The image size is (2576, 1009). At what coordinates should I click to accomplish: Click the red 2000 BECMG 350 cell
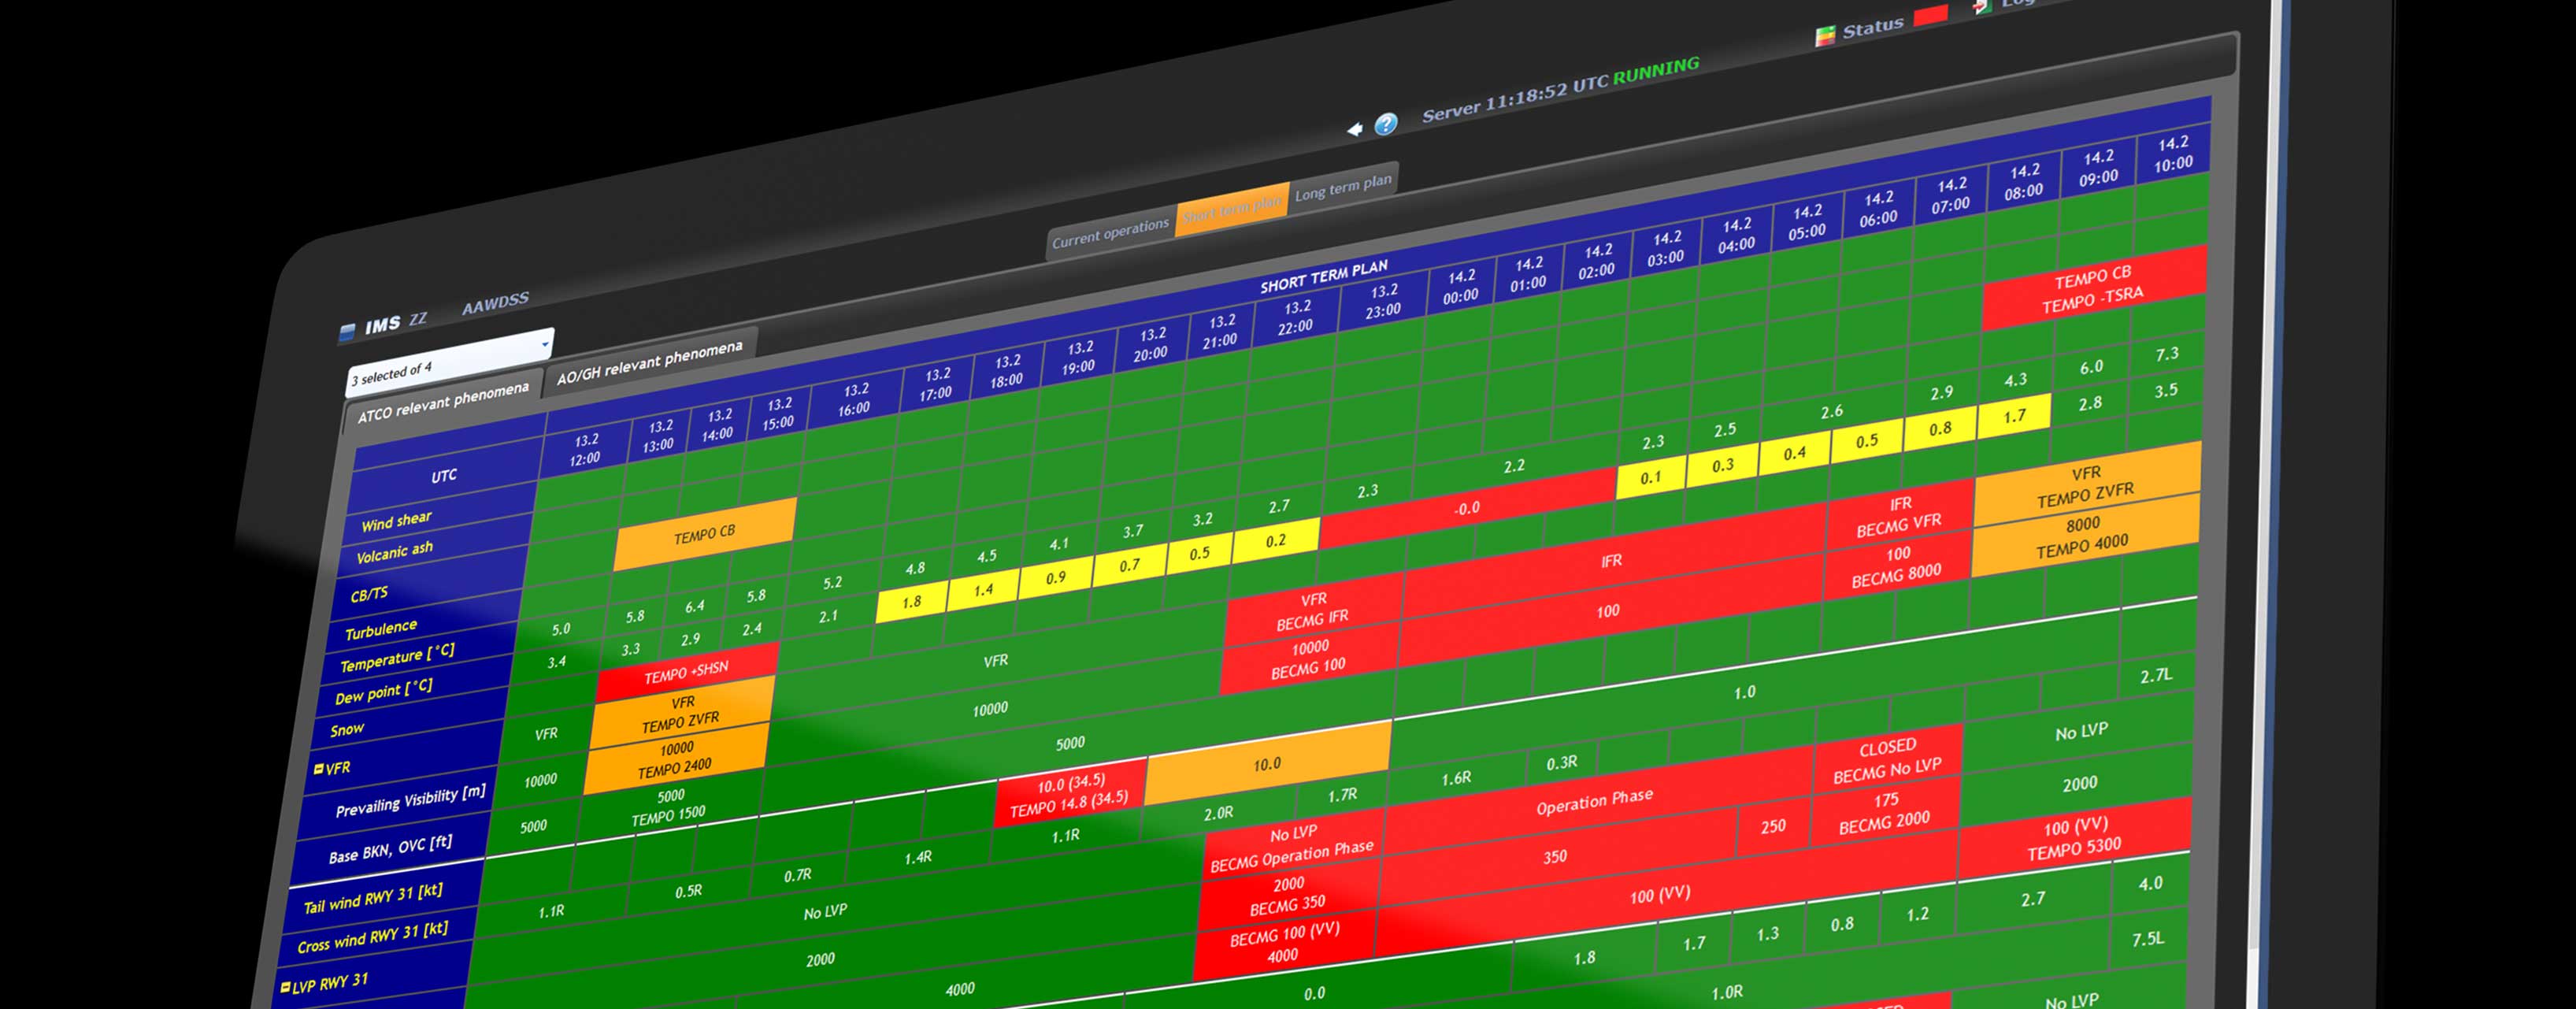(x=1287, y=895)
